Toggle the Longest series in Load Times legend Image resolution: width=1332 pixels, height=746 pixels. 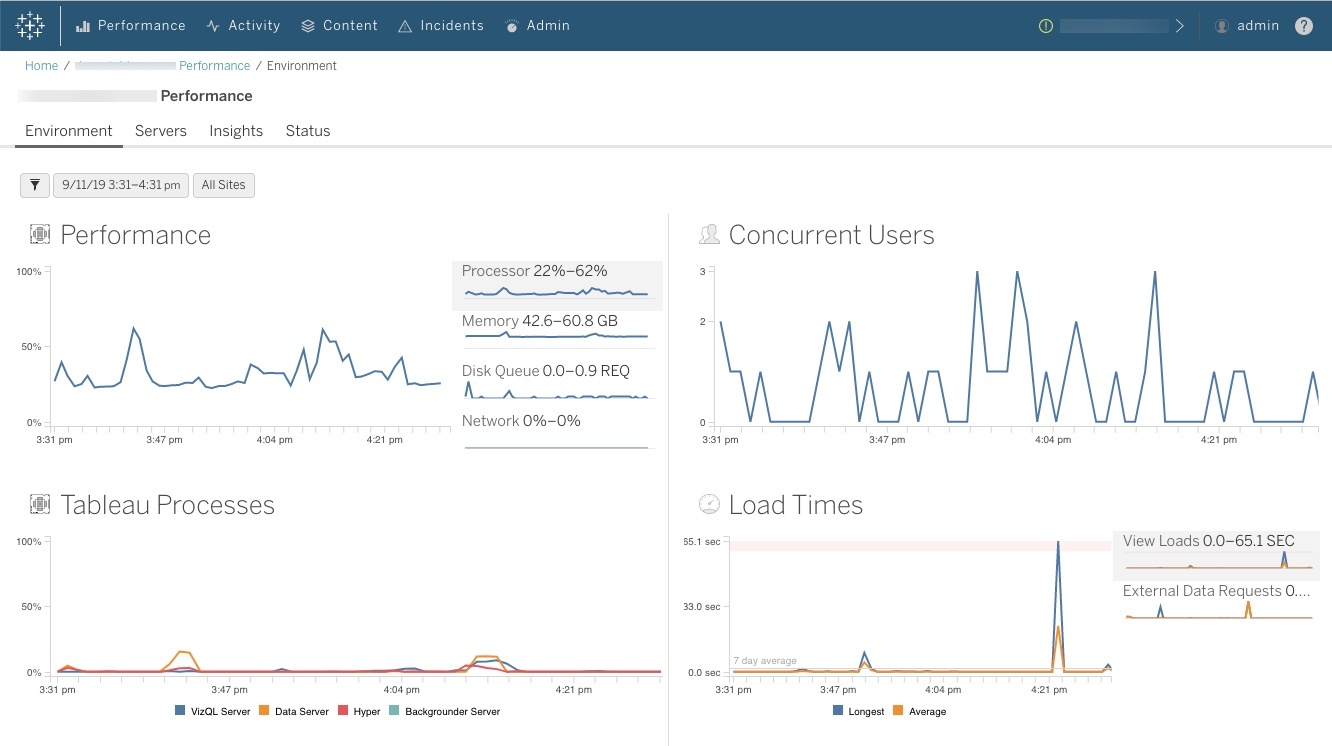(858, 710)
